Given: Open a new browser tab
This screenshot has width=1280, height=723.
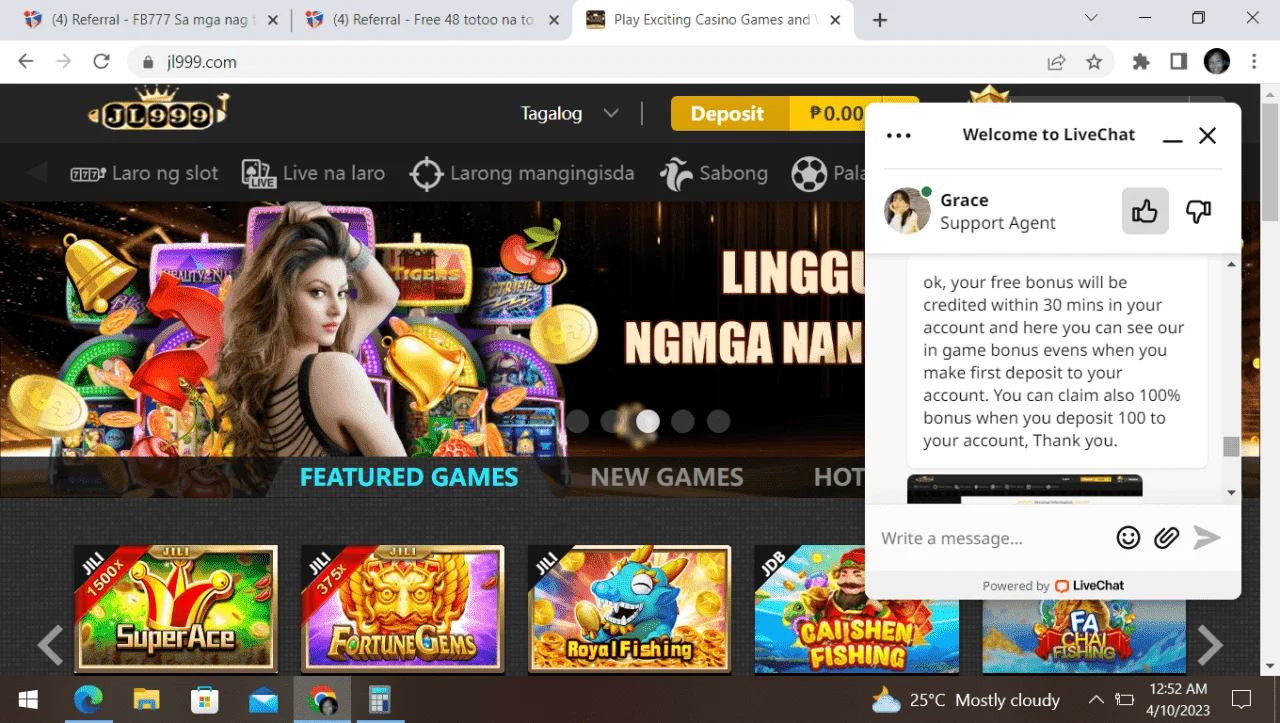Looking at the screenshot, I should (x=880, y=20).
